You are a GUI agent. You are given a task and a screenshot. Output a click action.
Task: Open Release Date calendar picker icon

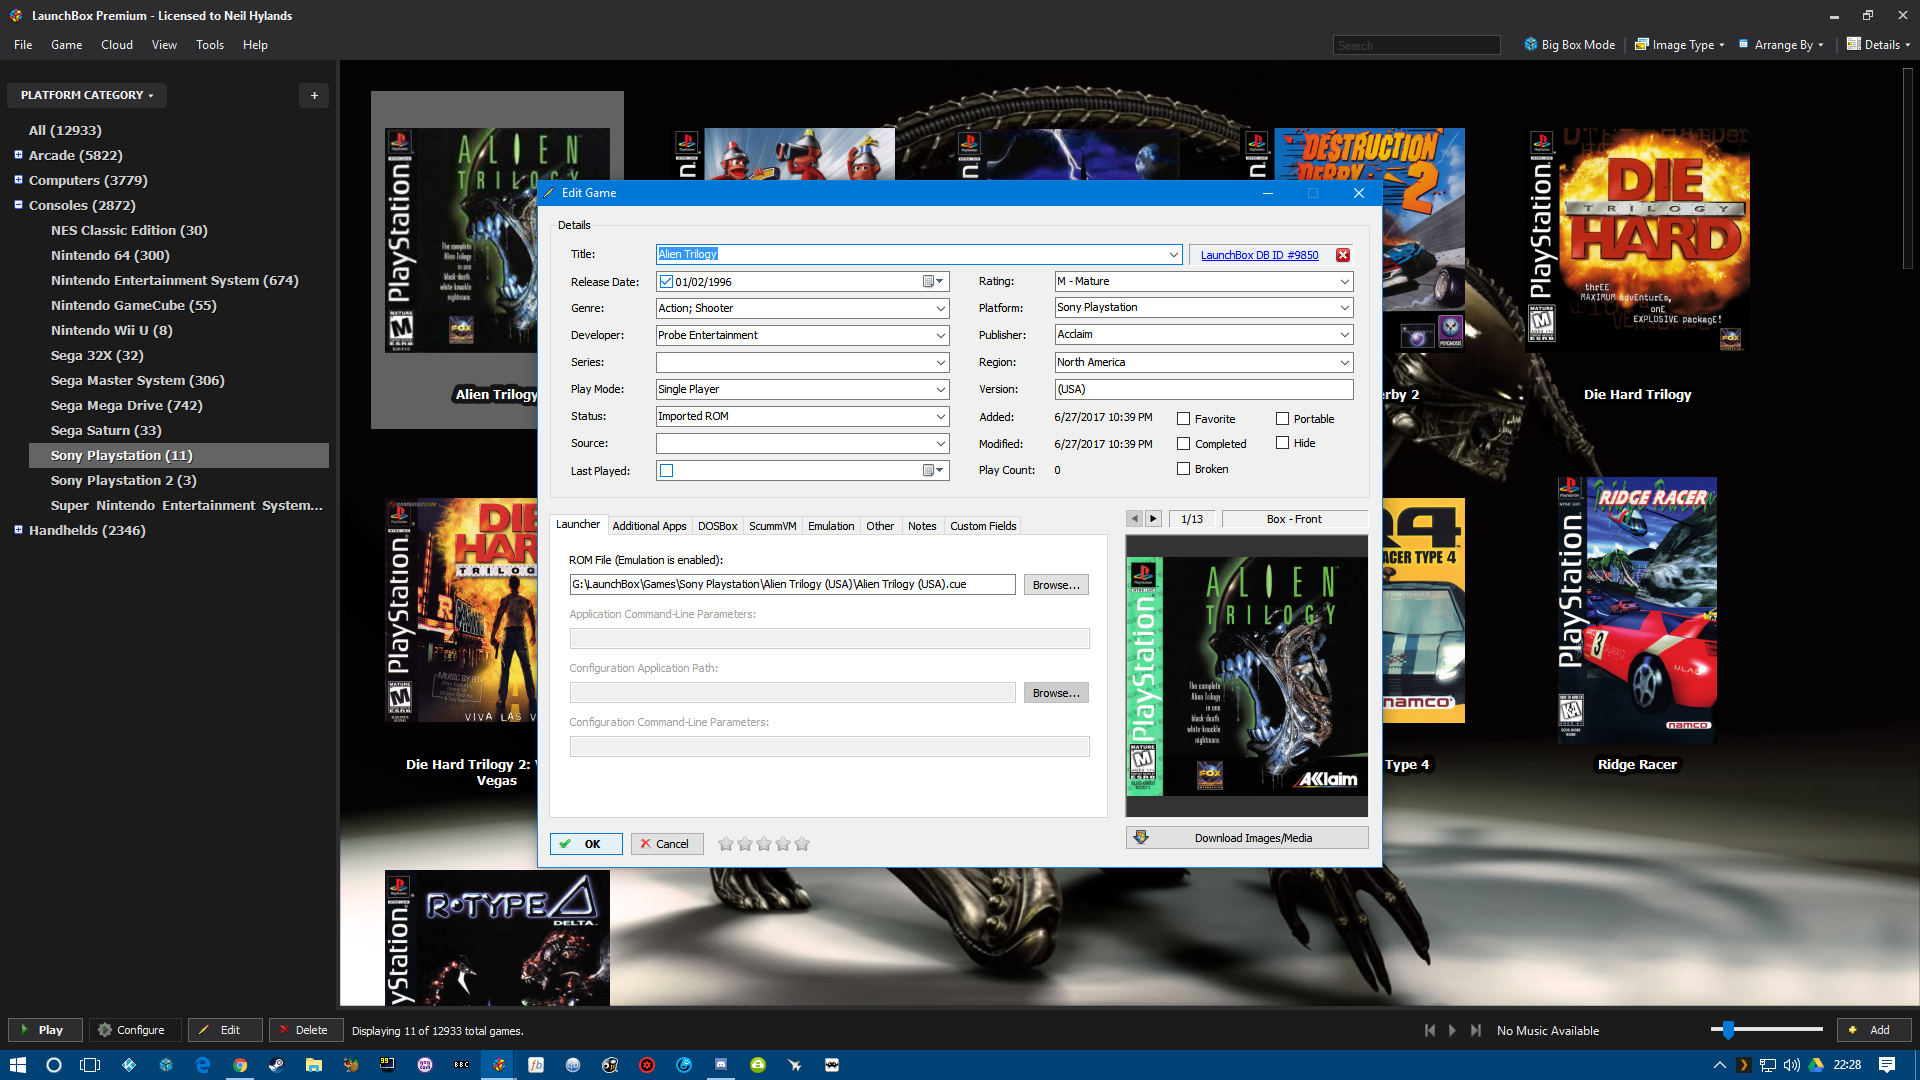[933, 282]
